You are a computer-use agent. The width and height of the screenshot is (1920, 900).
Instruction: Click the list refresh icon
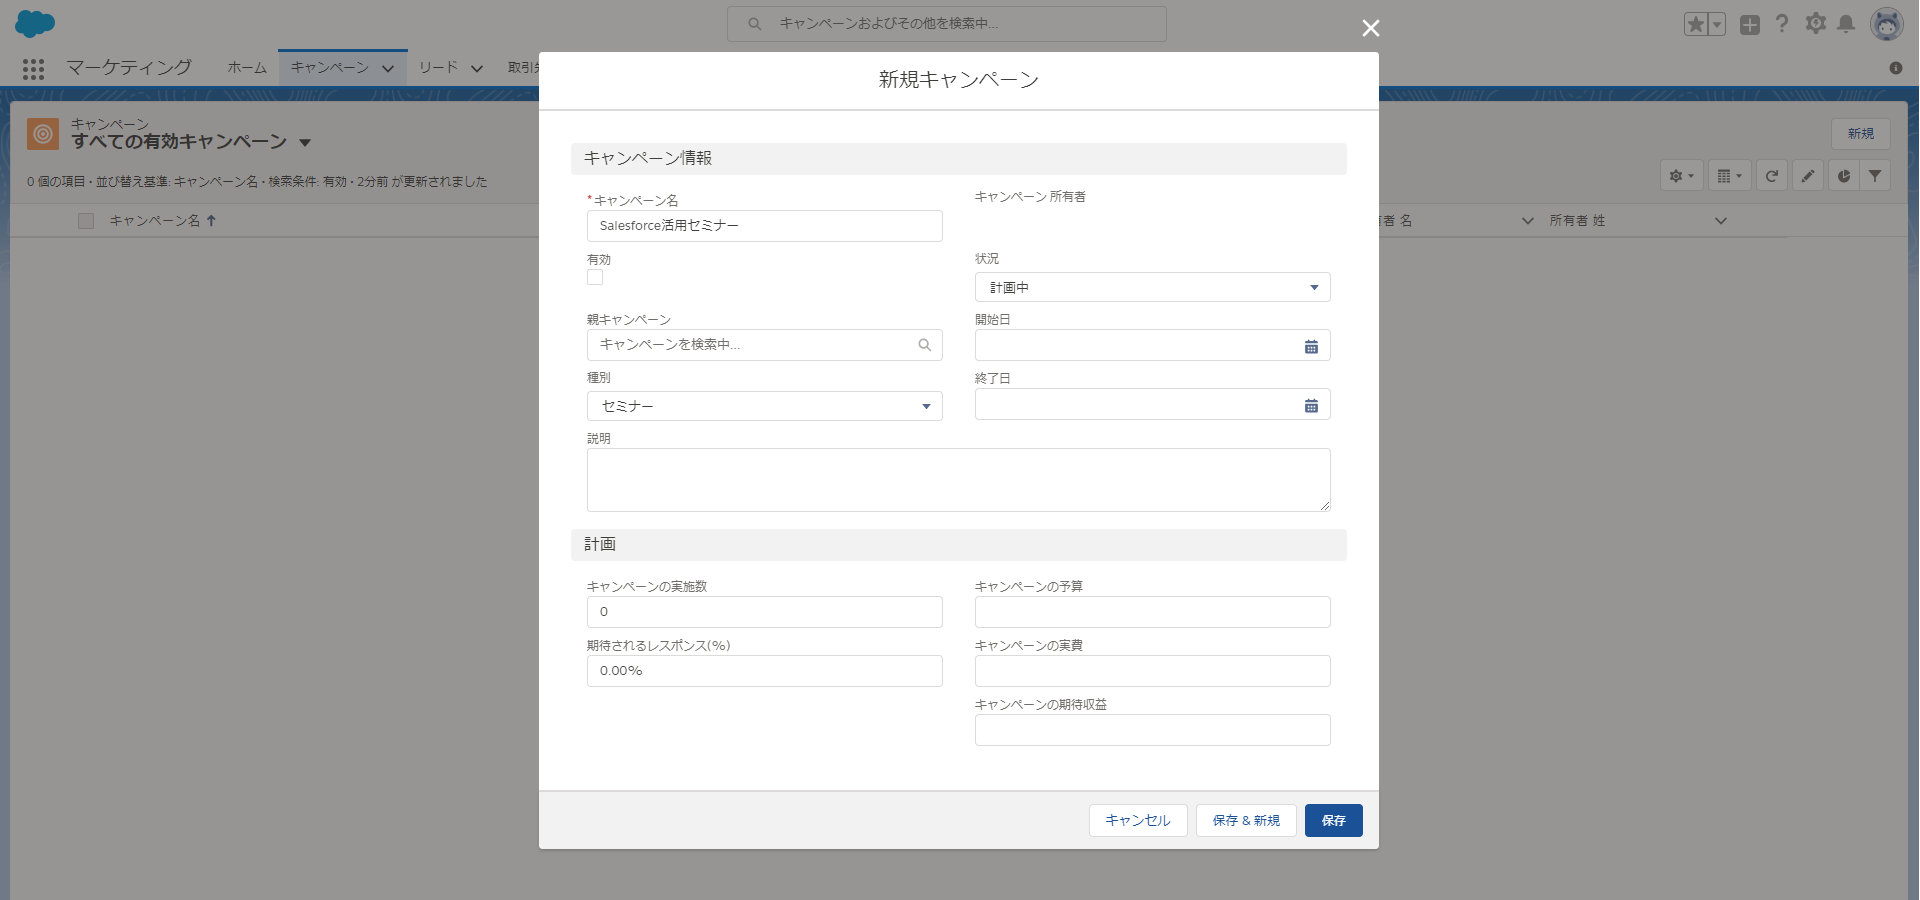(x=1771, y=176)
